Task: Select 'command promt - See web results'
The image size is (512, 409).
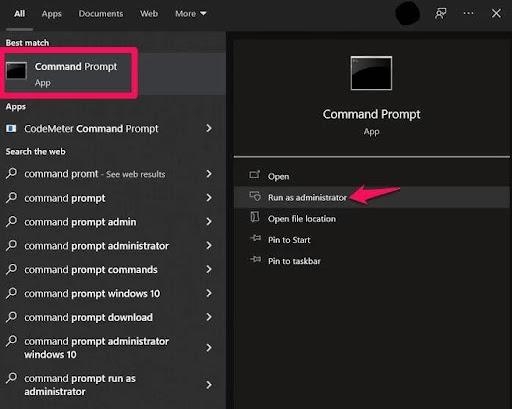Action: pos(113,174)
